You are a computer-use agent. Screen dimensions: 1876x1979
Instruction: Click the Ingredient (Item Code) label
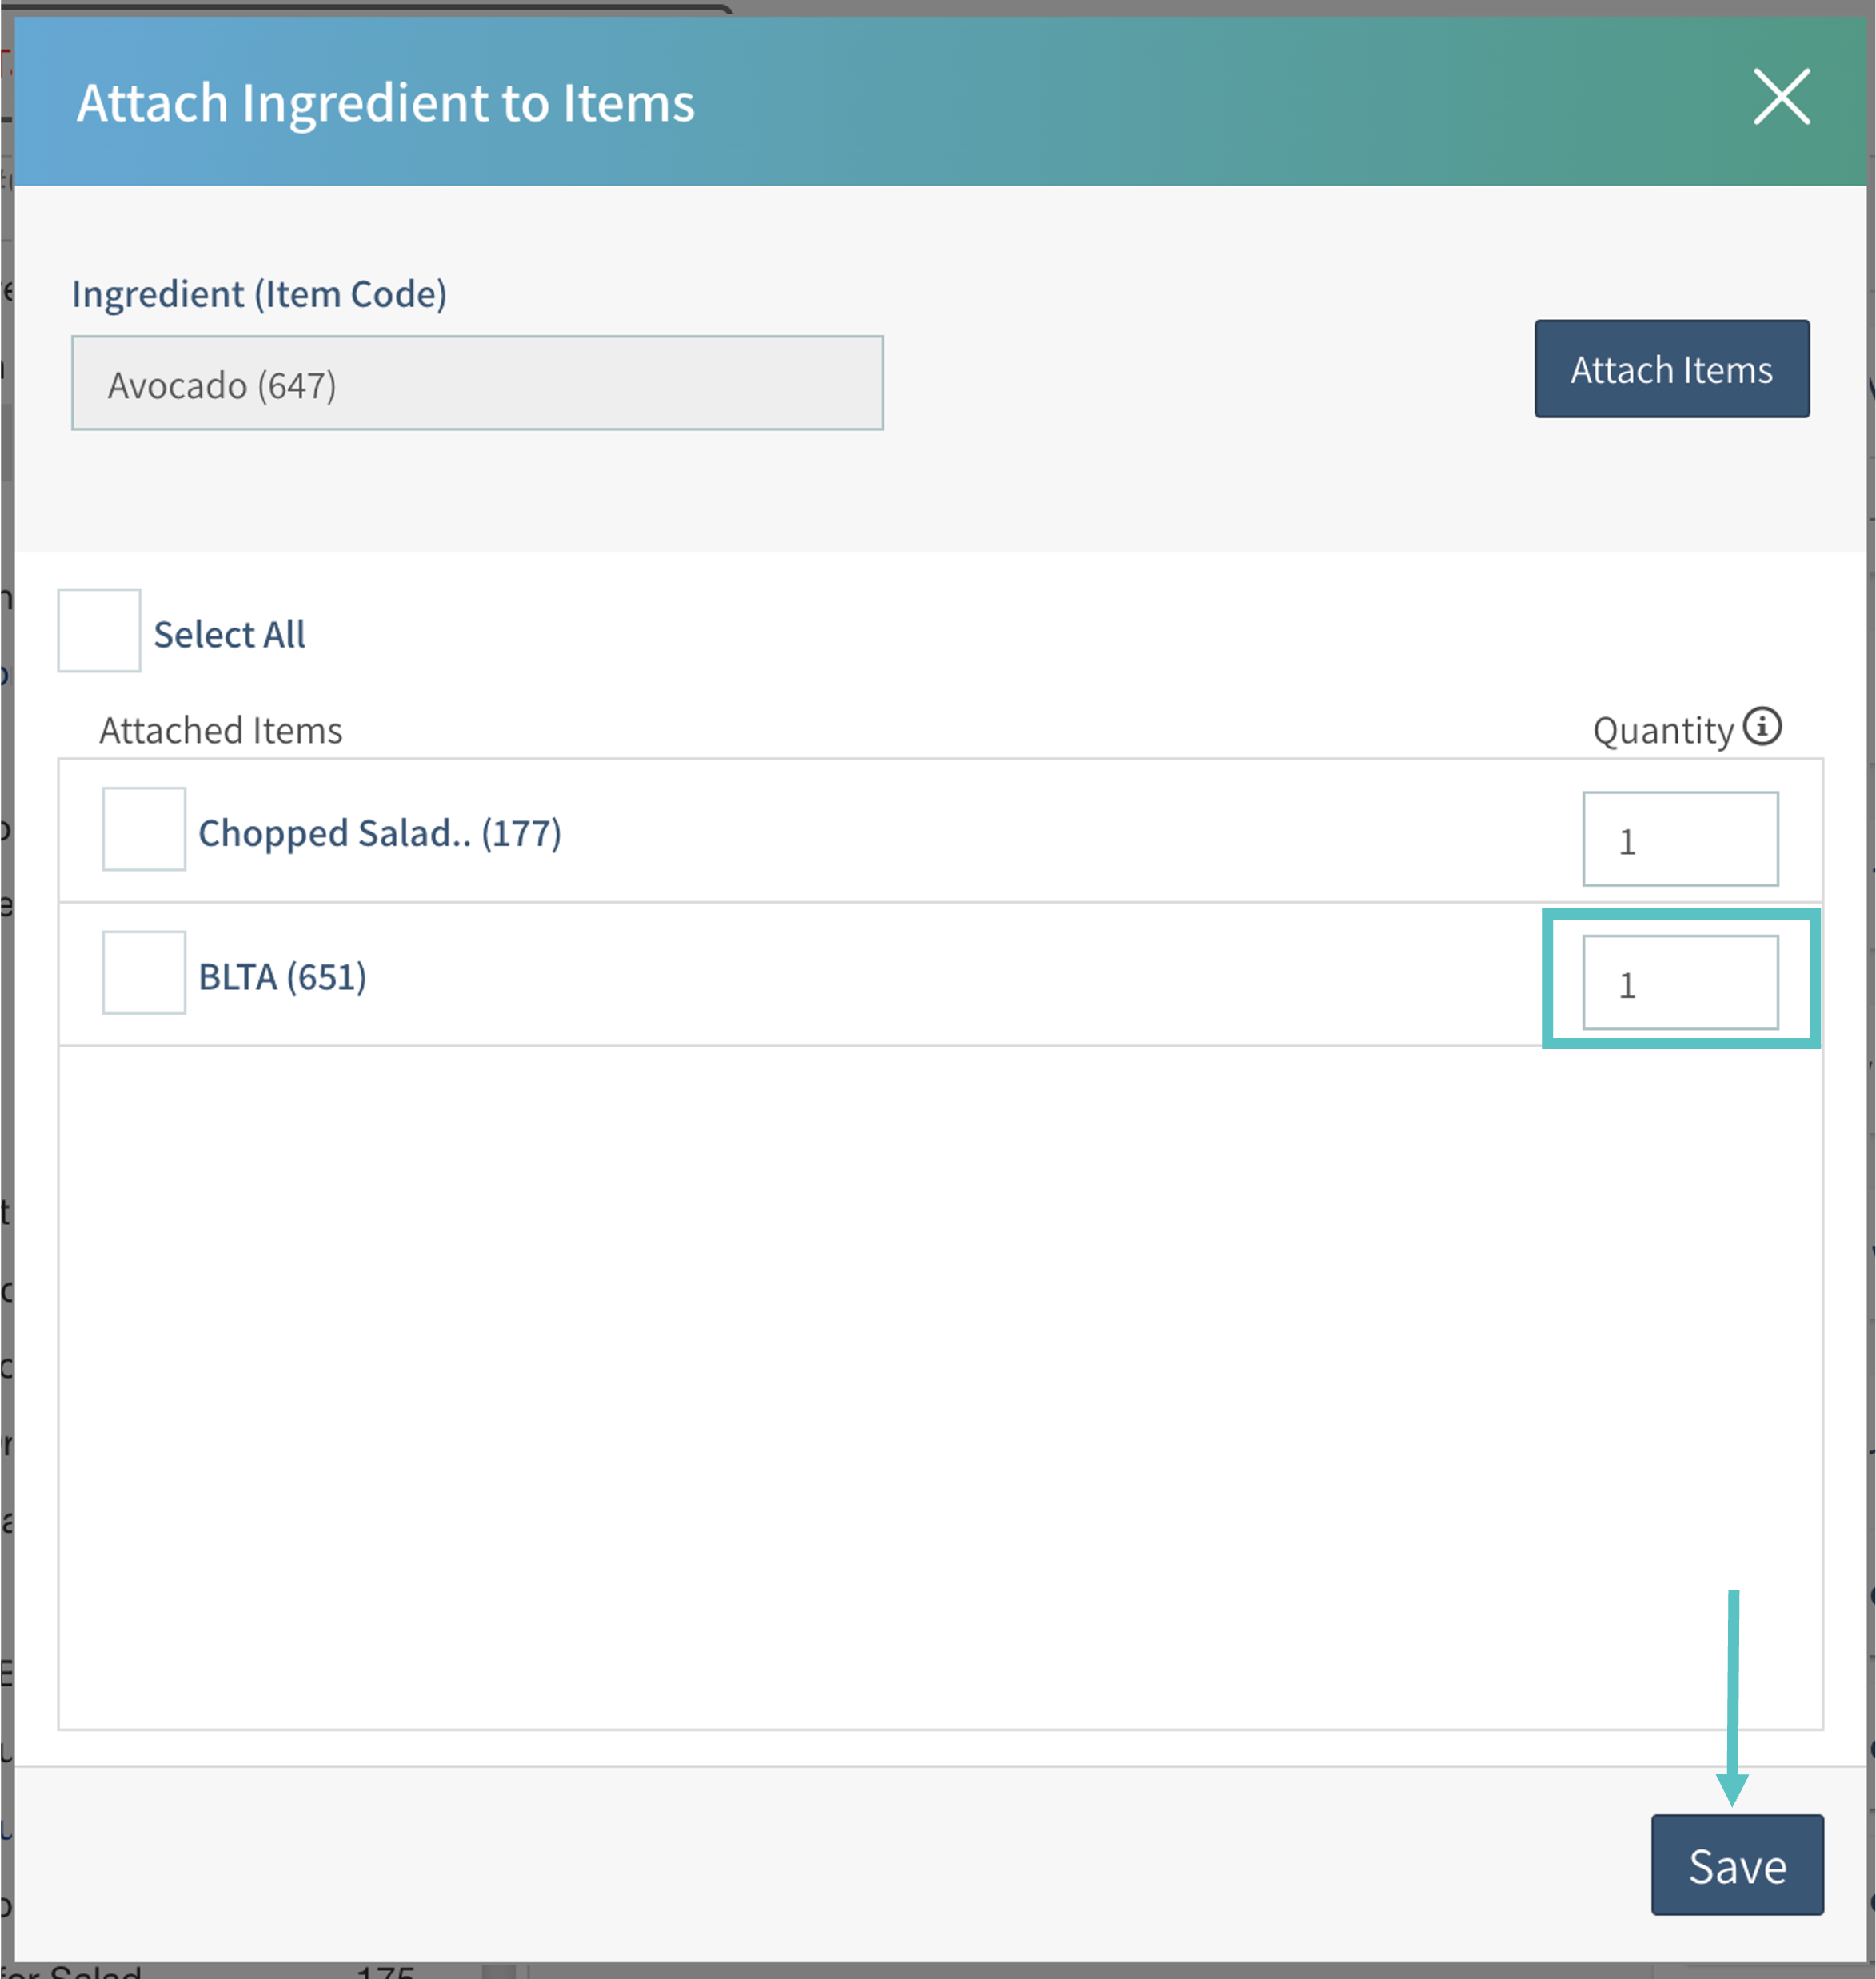click(x=259, y=294)
